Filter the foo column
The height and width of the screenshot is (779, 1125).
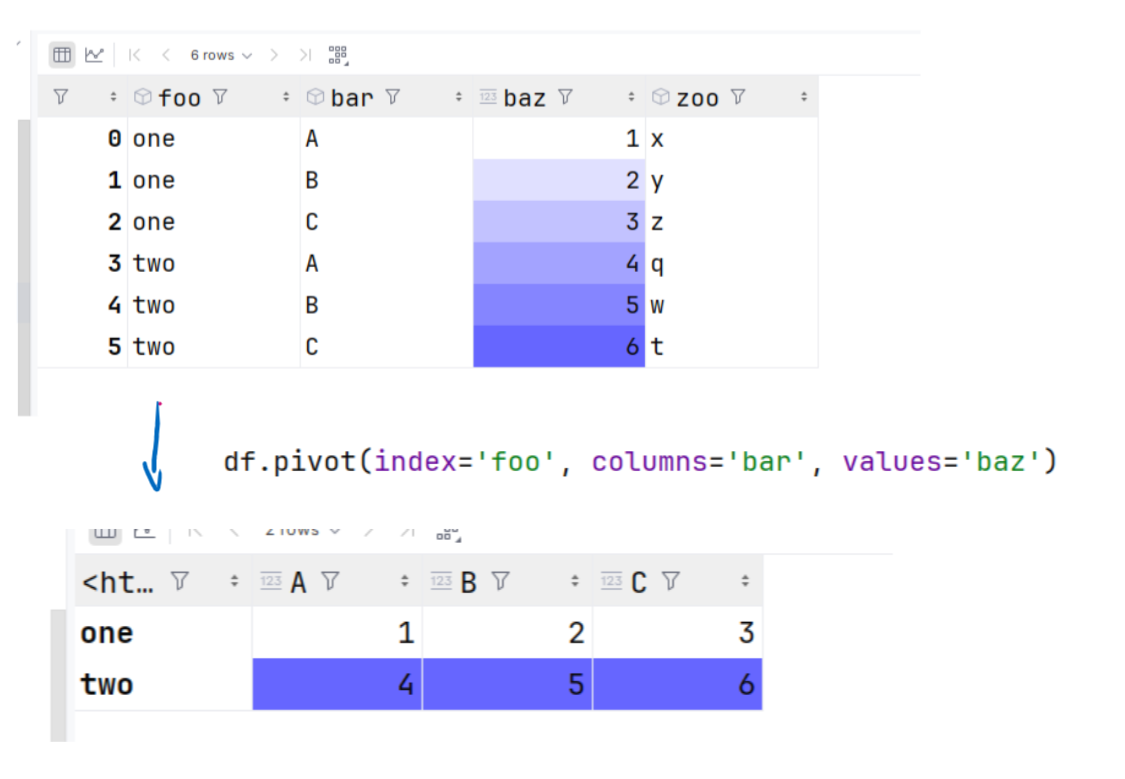220,97
